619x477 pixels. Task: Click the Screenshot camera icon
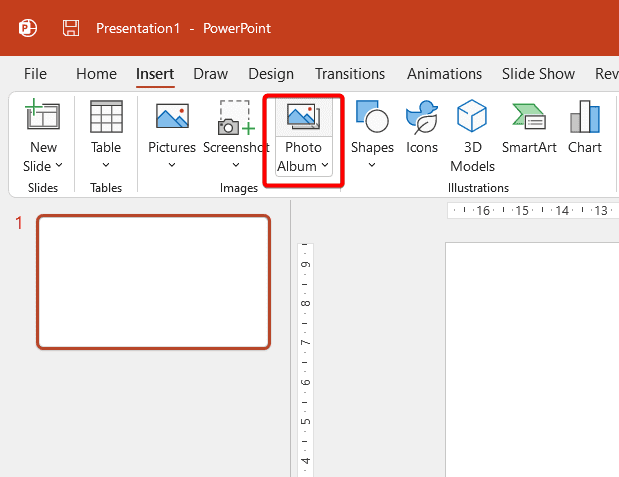point(236,117)
